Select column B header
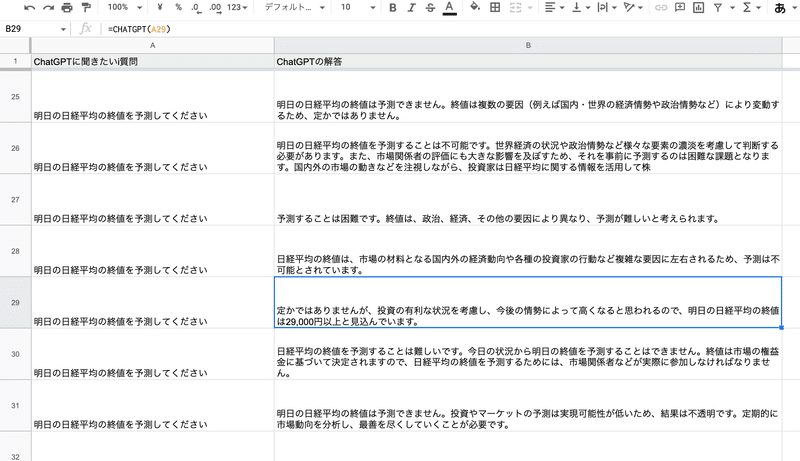 point(528,45)
